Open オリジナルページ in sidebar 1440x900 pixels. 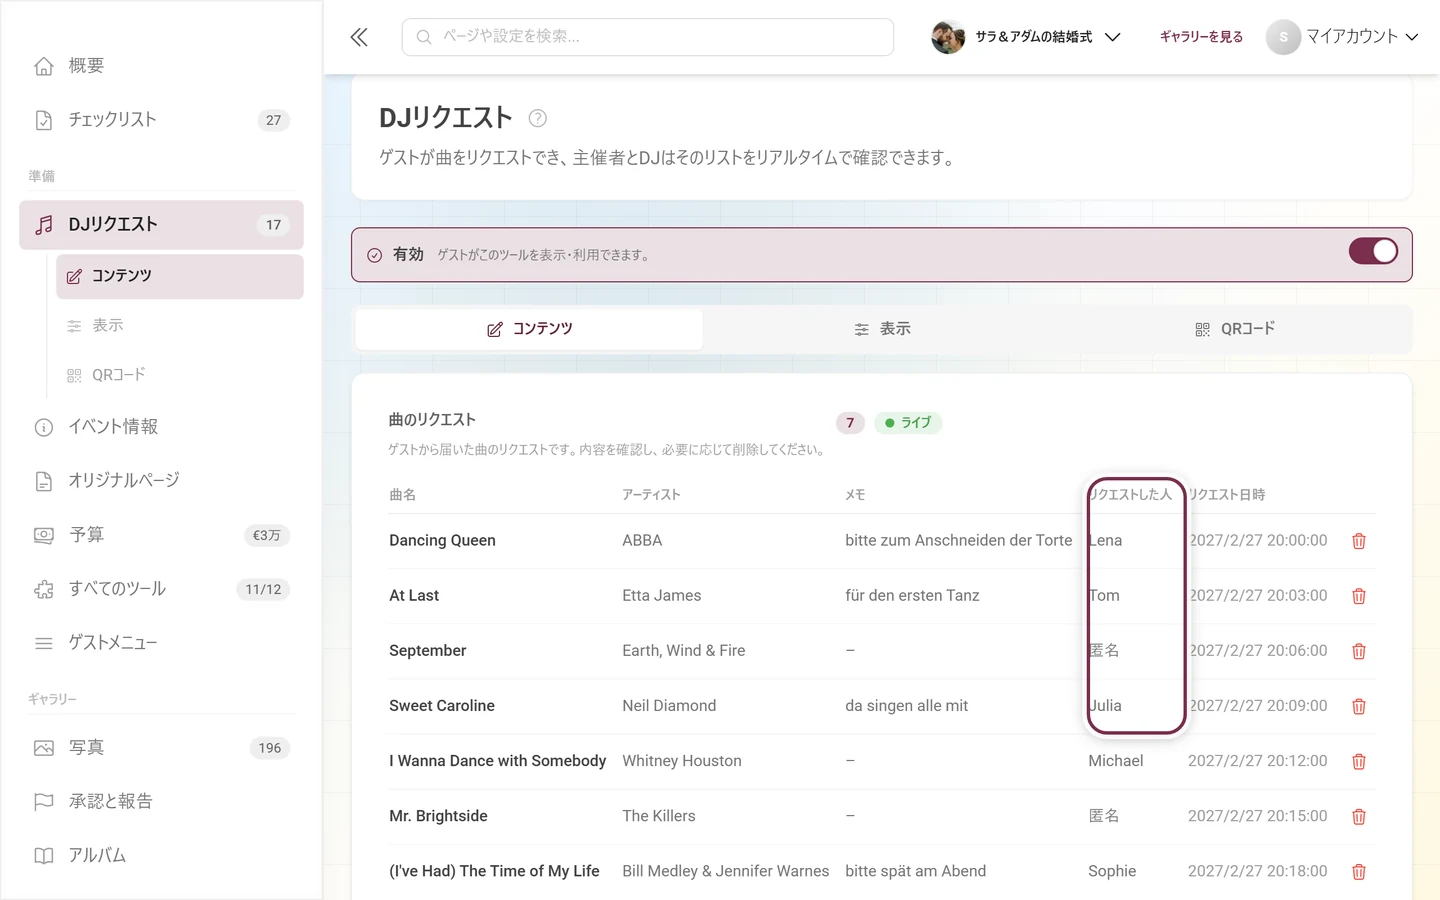click(161, 481)
